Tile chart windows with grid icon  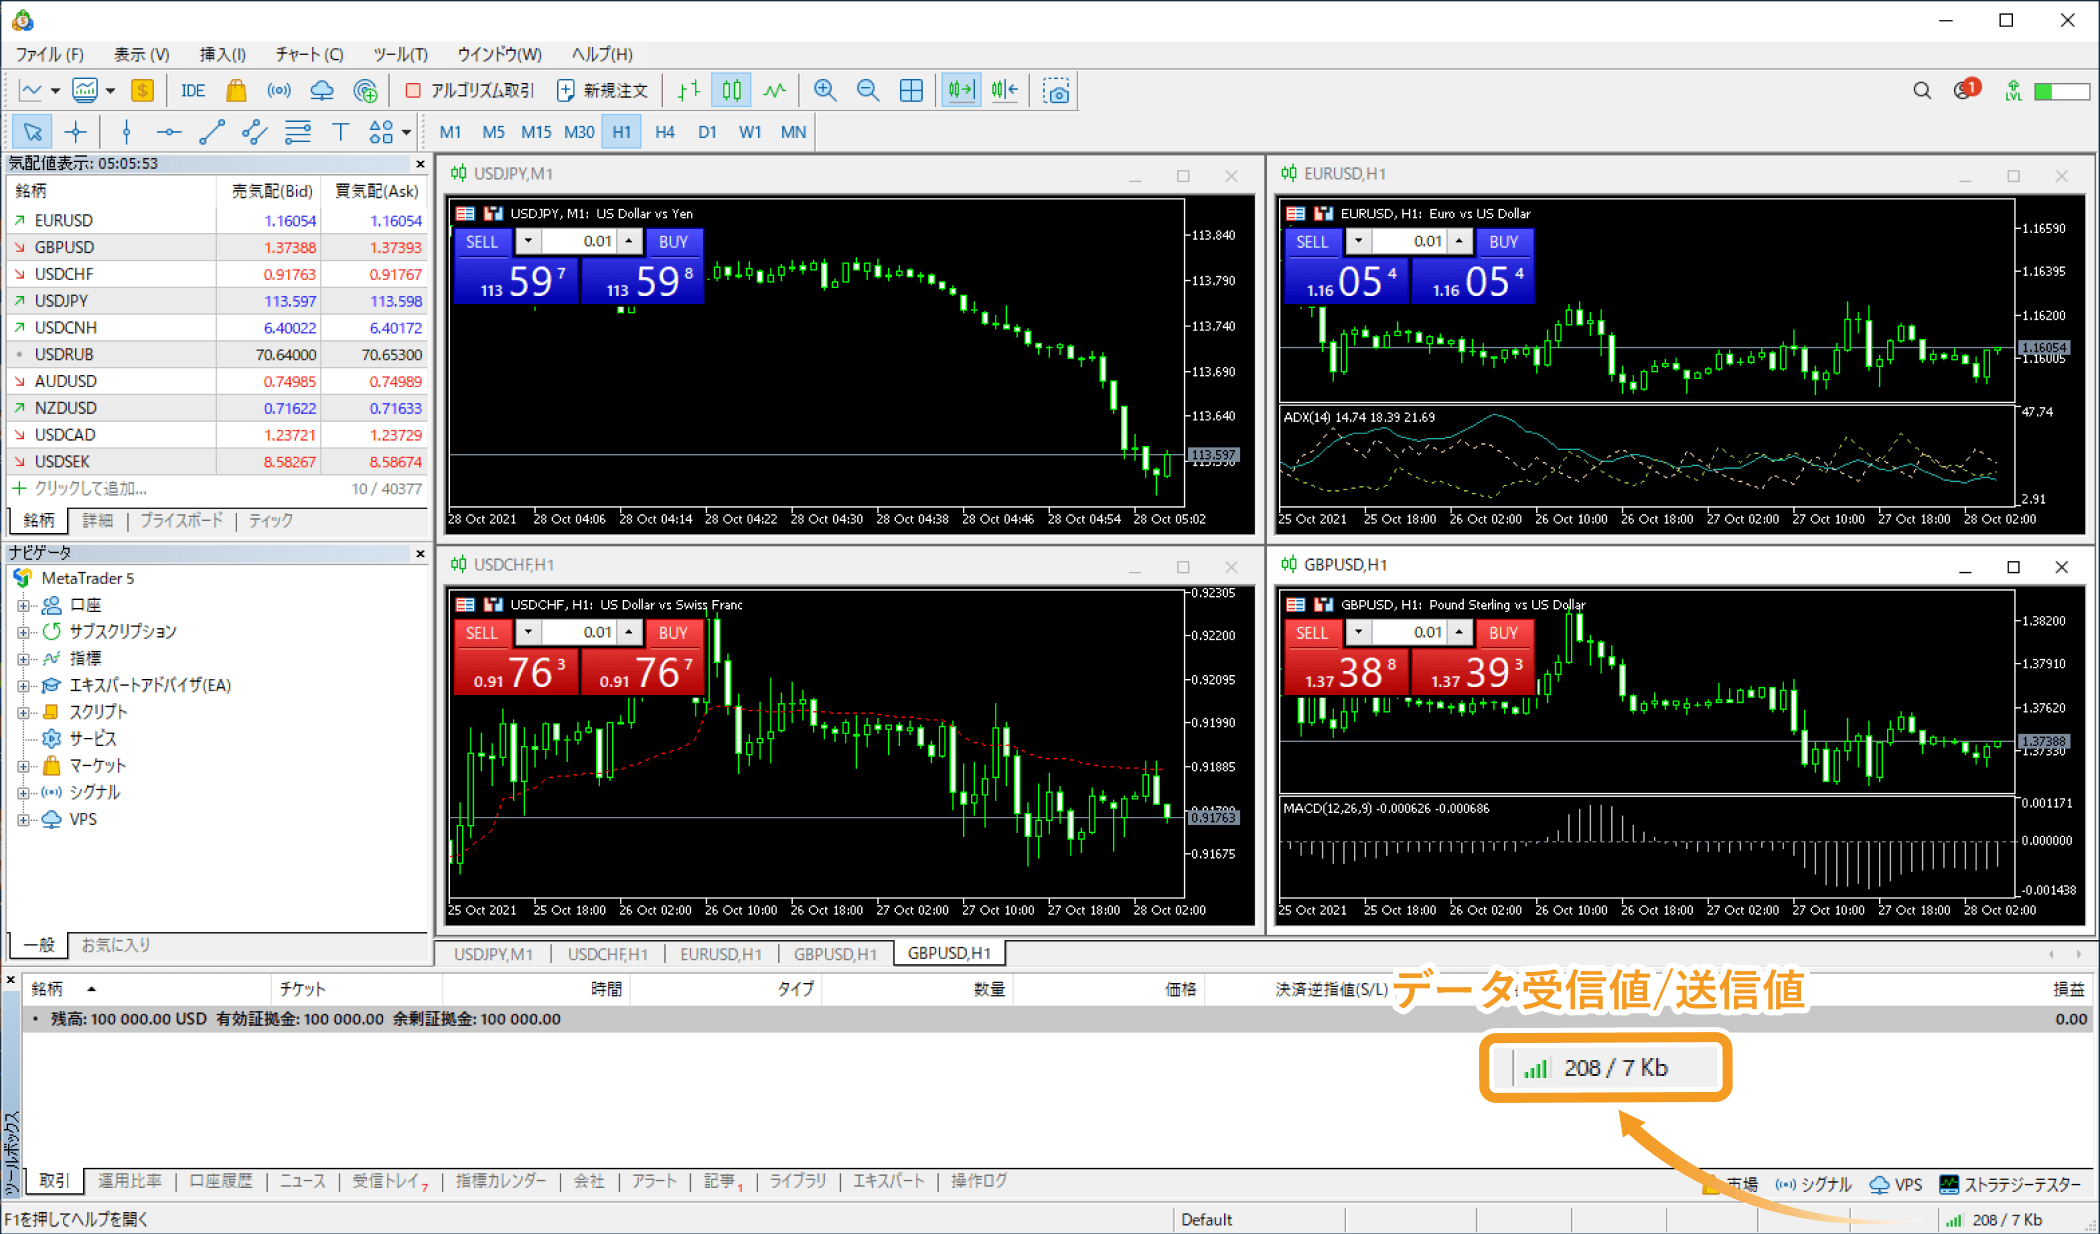[x=911, y=91]
